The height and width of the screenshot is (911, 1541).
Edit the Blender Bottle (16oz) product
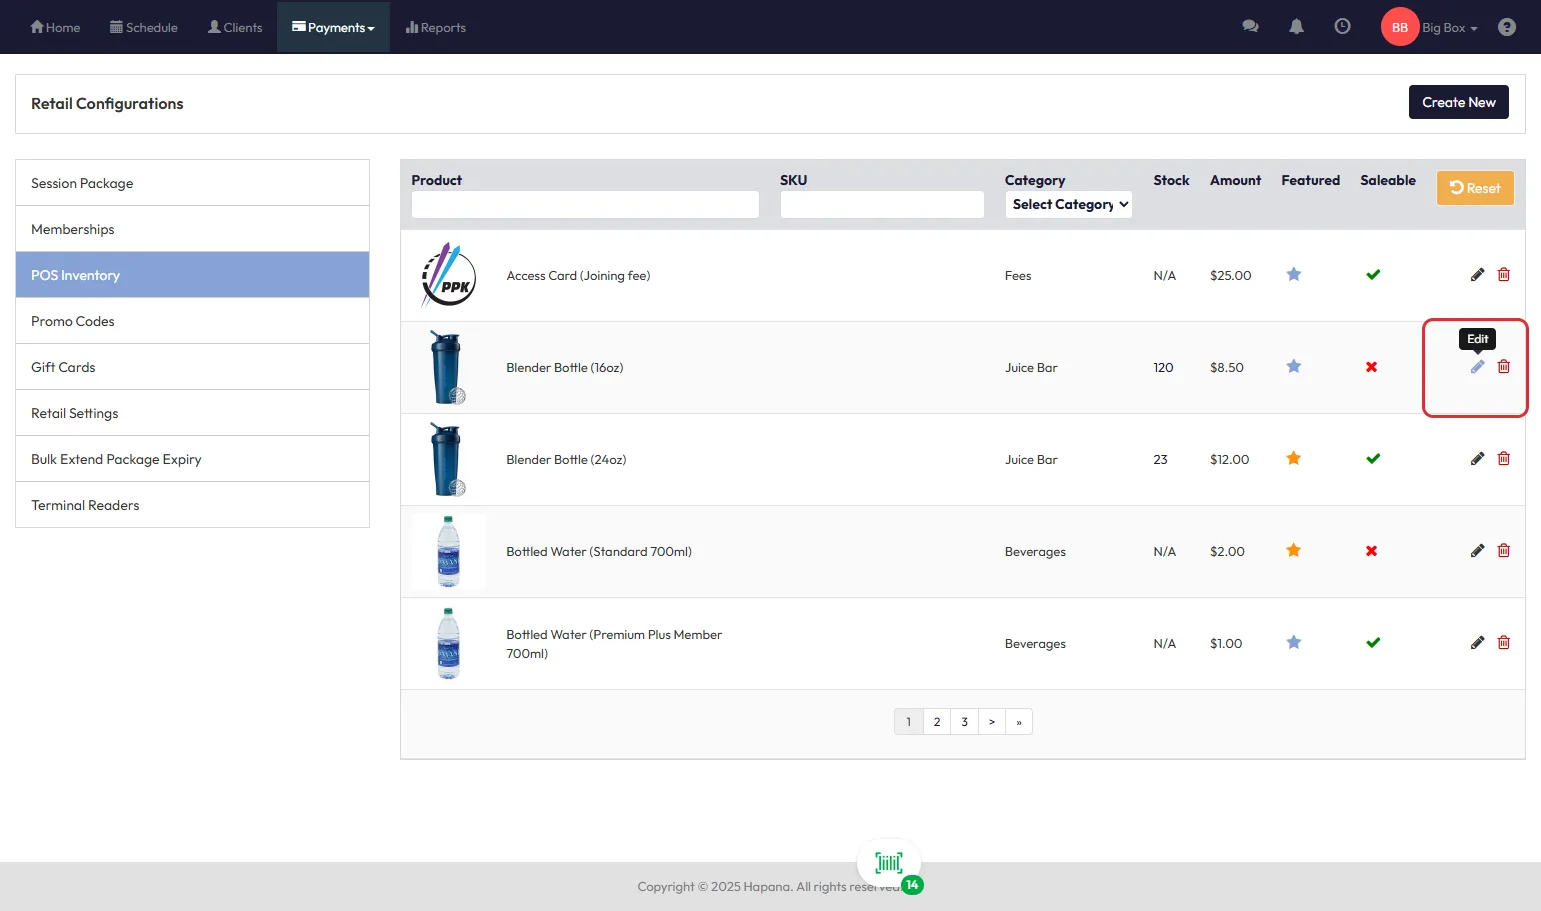click(1477, 367)
